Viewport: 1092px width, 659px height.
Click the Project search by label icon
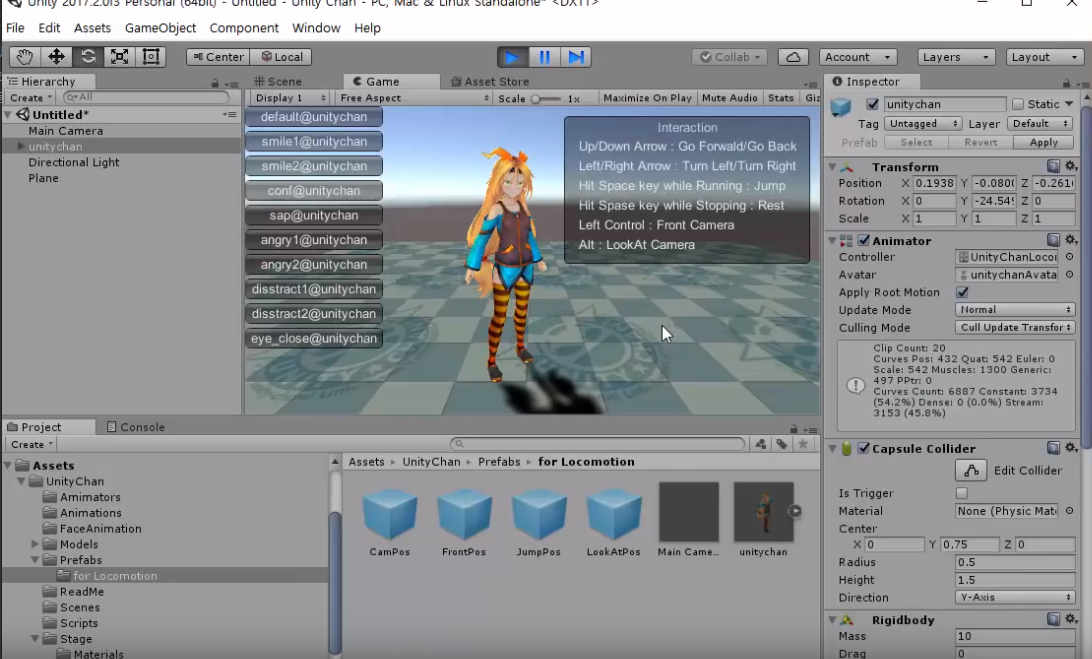pos(781,444)
